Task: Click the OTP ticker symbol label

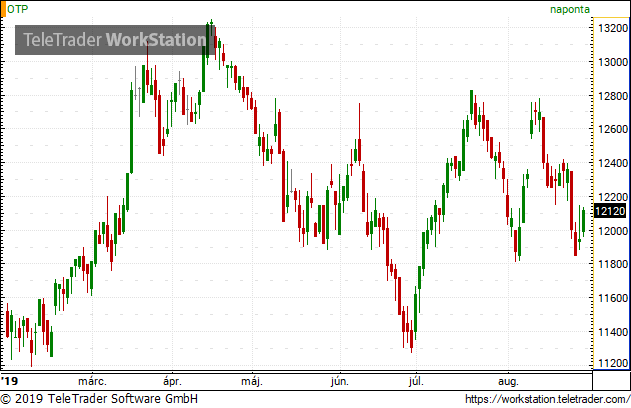Action: (18, 9)
